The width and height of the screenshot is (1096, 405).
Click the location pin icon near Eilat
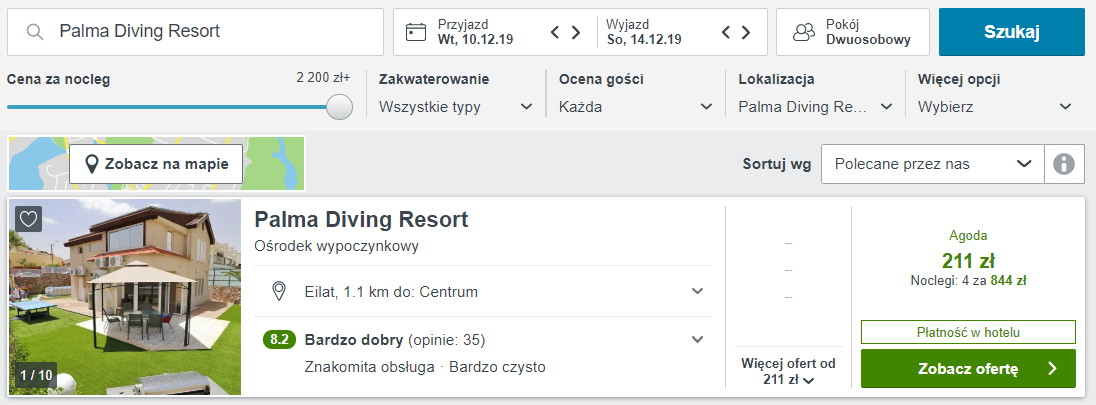281,291
